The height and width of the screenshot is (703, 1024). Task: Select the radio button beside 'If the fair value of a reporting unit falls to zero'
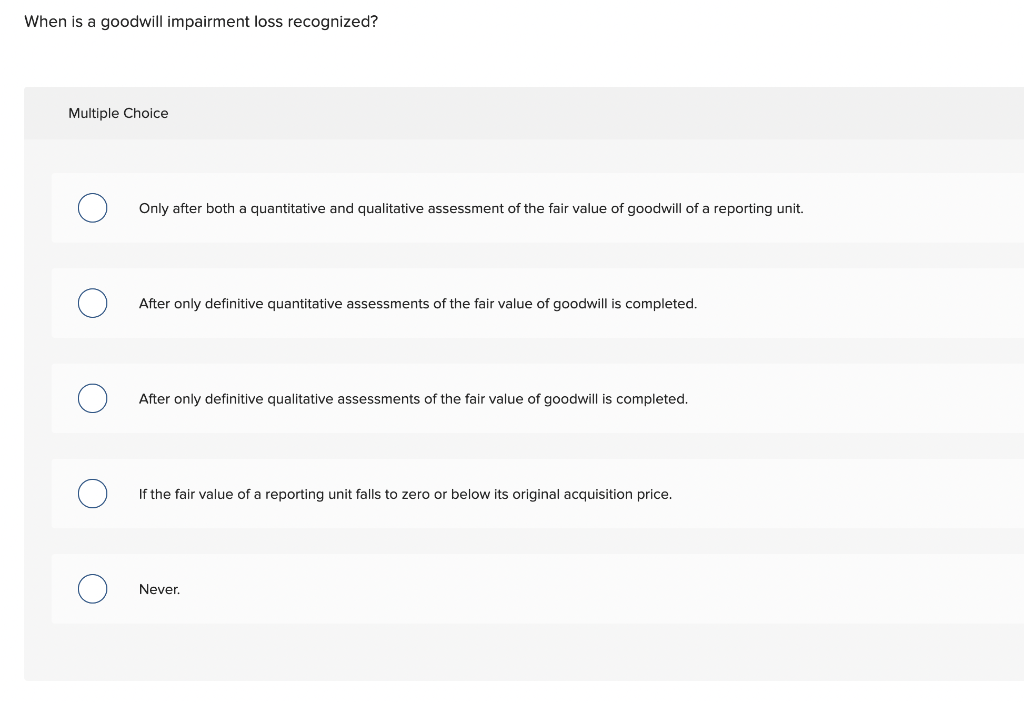point(92,493)
